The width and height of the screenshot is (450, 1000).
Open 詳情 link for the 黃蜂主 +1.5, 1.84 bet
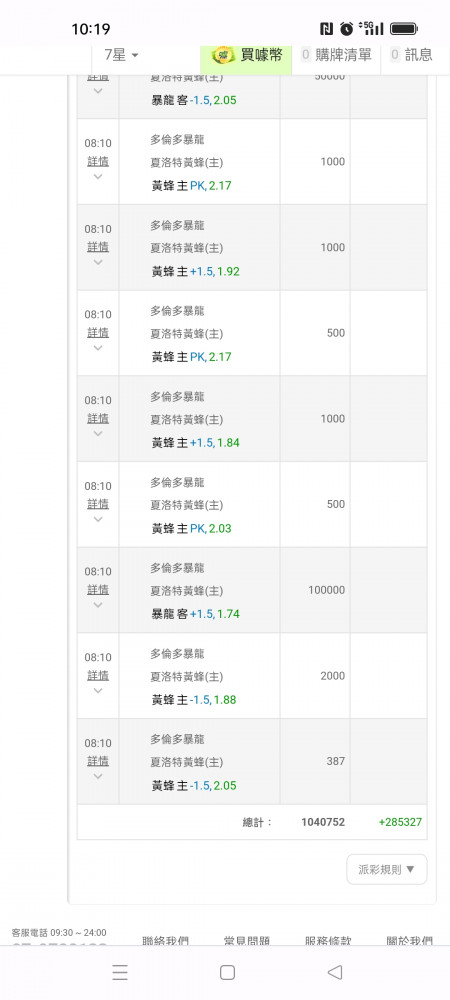98,418
